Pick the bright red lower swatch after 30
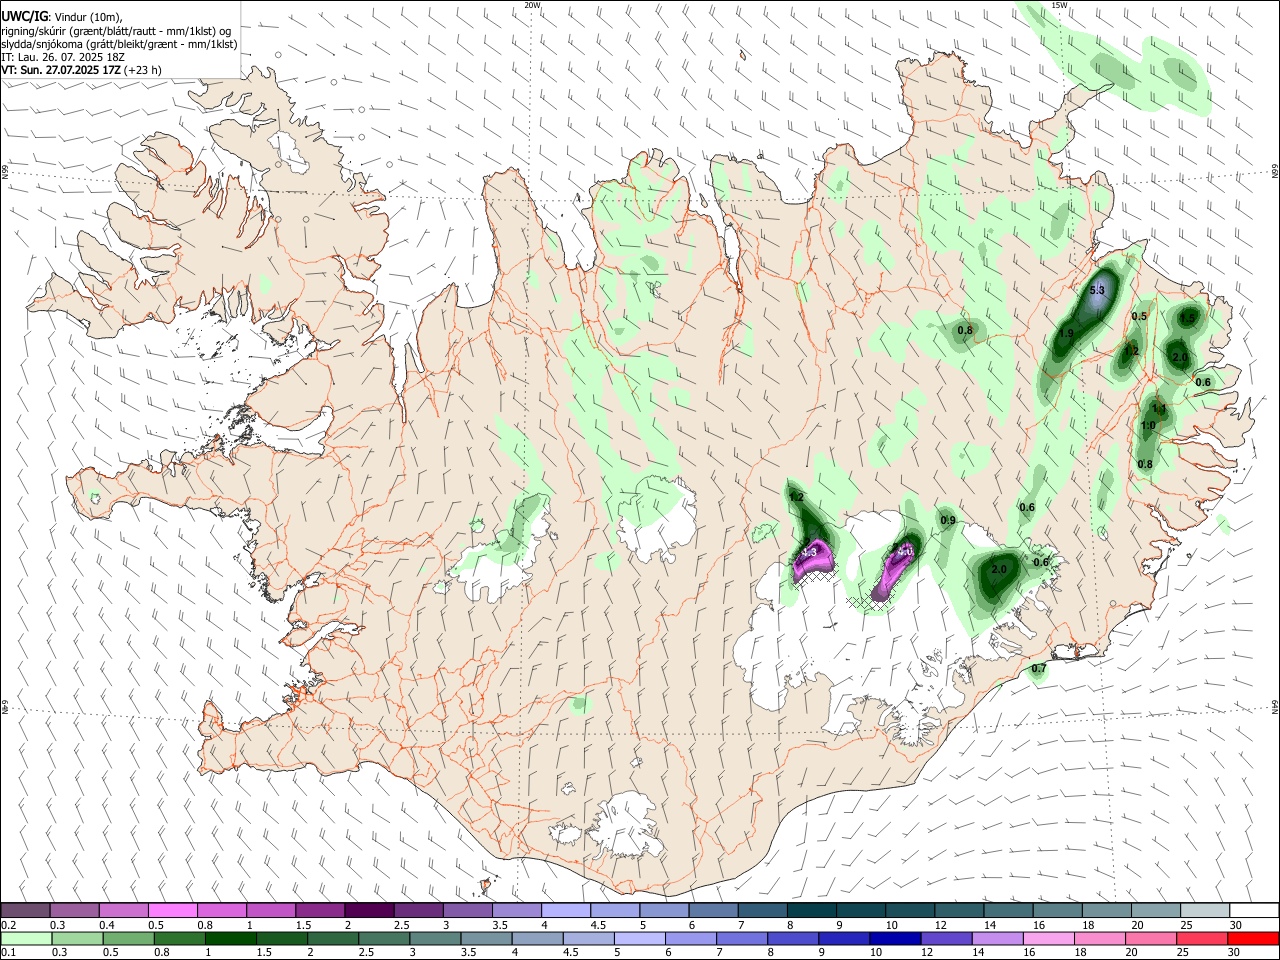 1253,938
